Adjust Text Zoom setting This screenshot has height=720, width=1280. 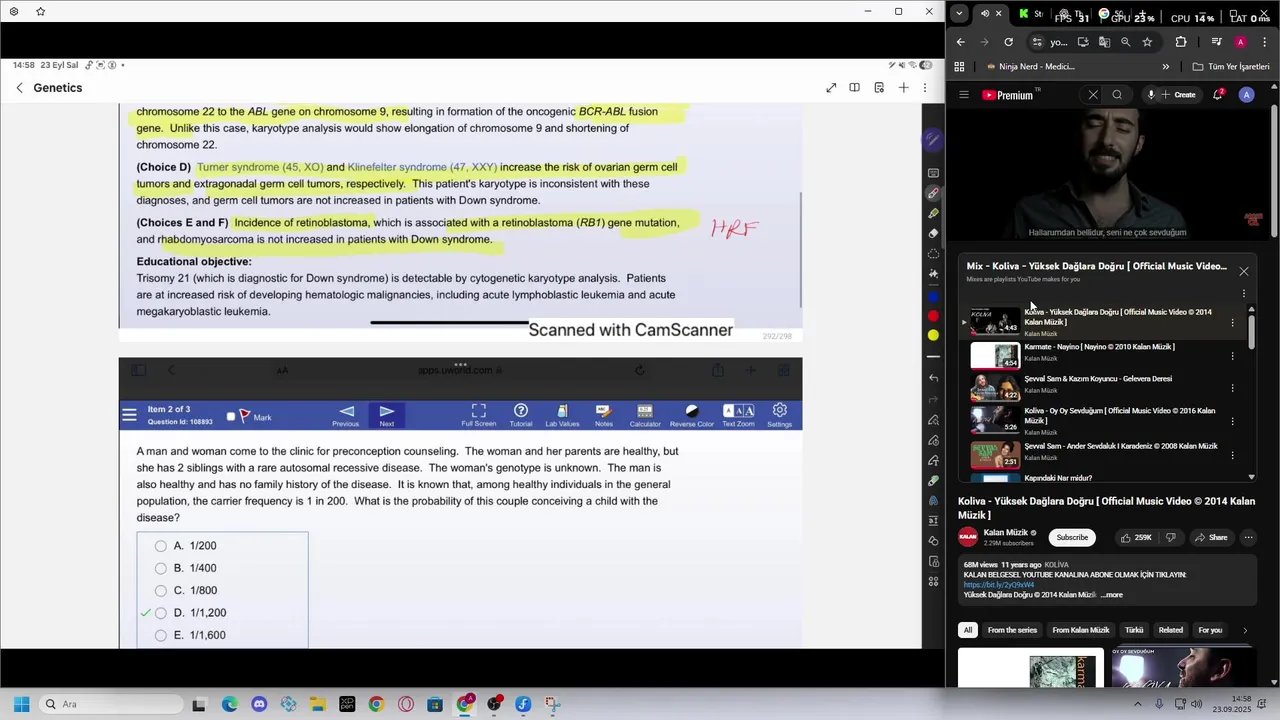tap(738, 416)
